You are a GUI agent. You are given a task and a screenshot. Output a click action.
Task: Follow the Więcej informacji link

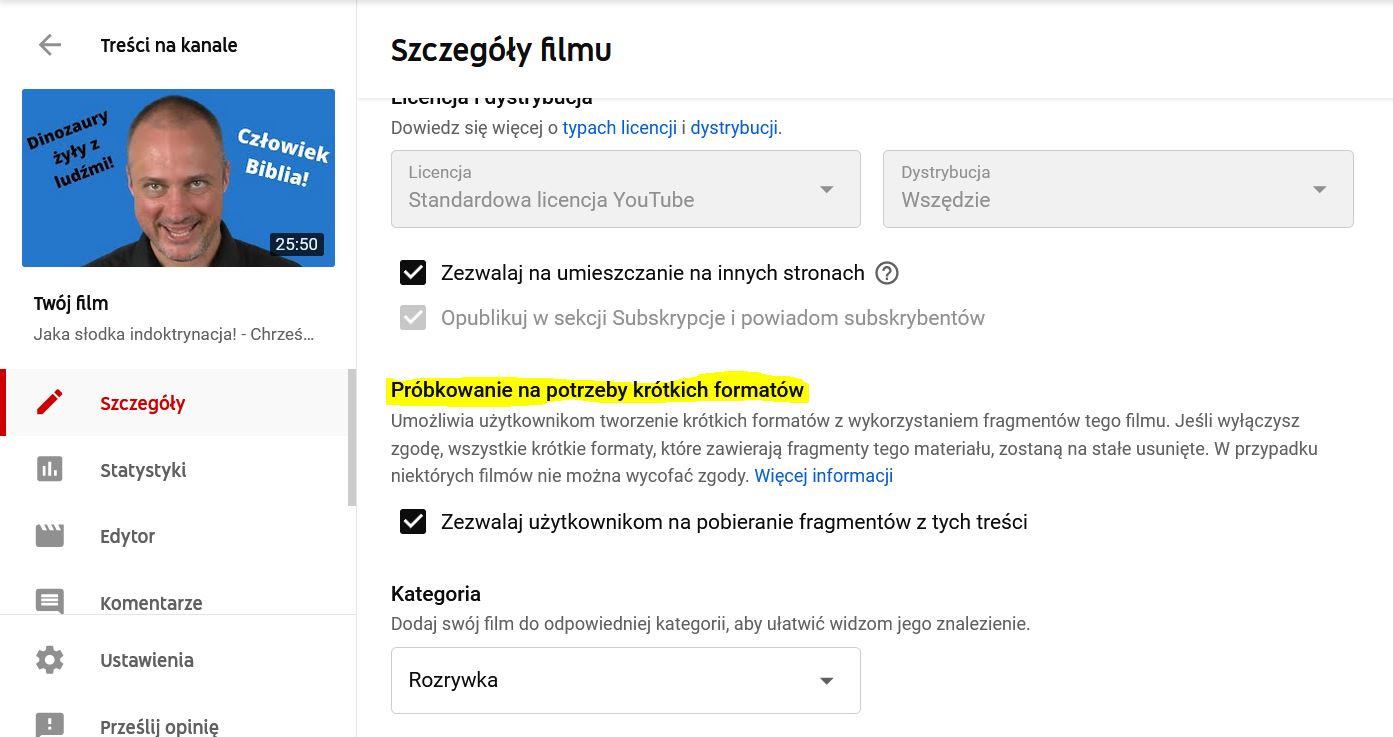tap(823, 476)
